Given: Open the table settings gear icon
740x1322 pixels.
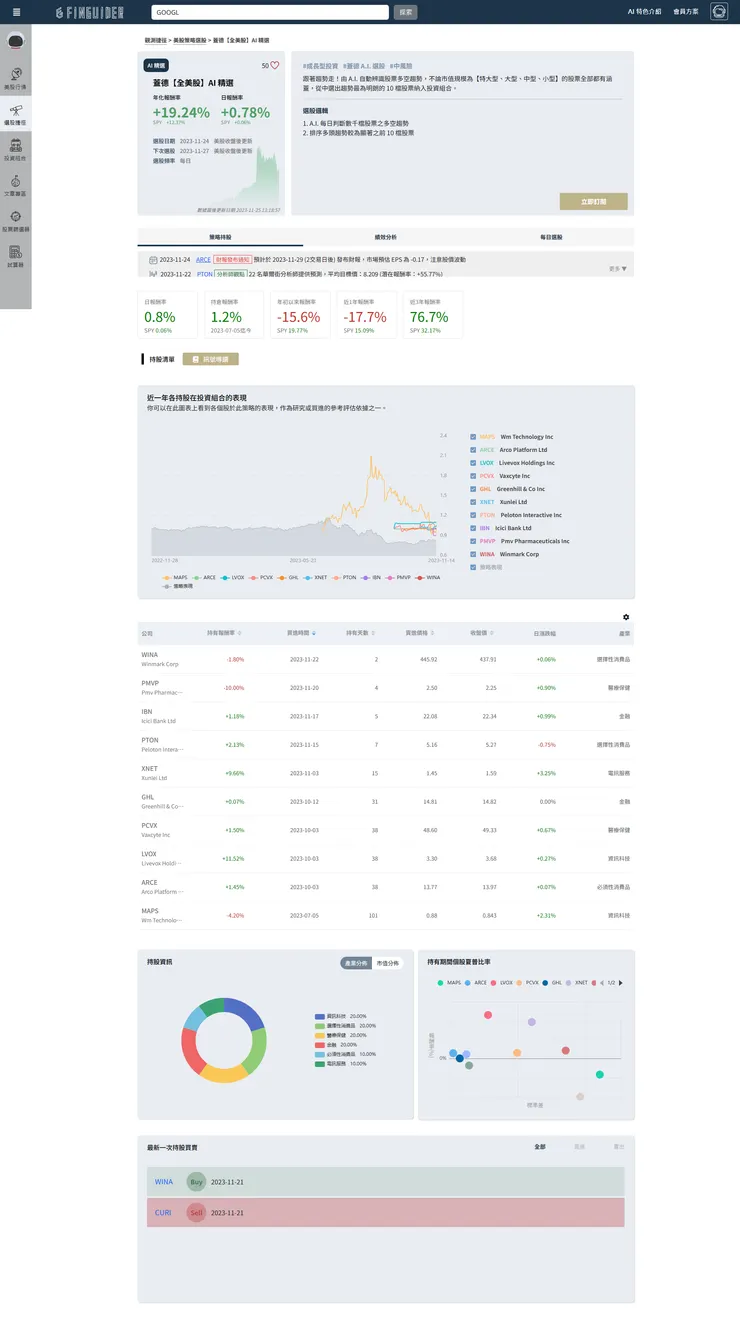Looking at the screenshot, I should point(626,617).
